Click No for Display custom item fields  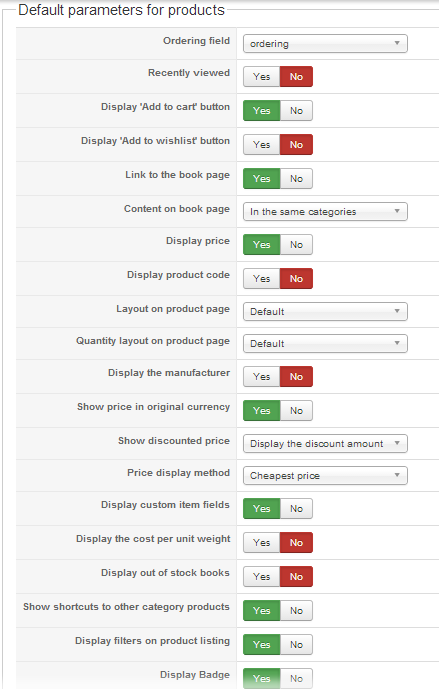pos(296,508)
